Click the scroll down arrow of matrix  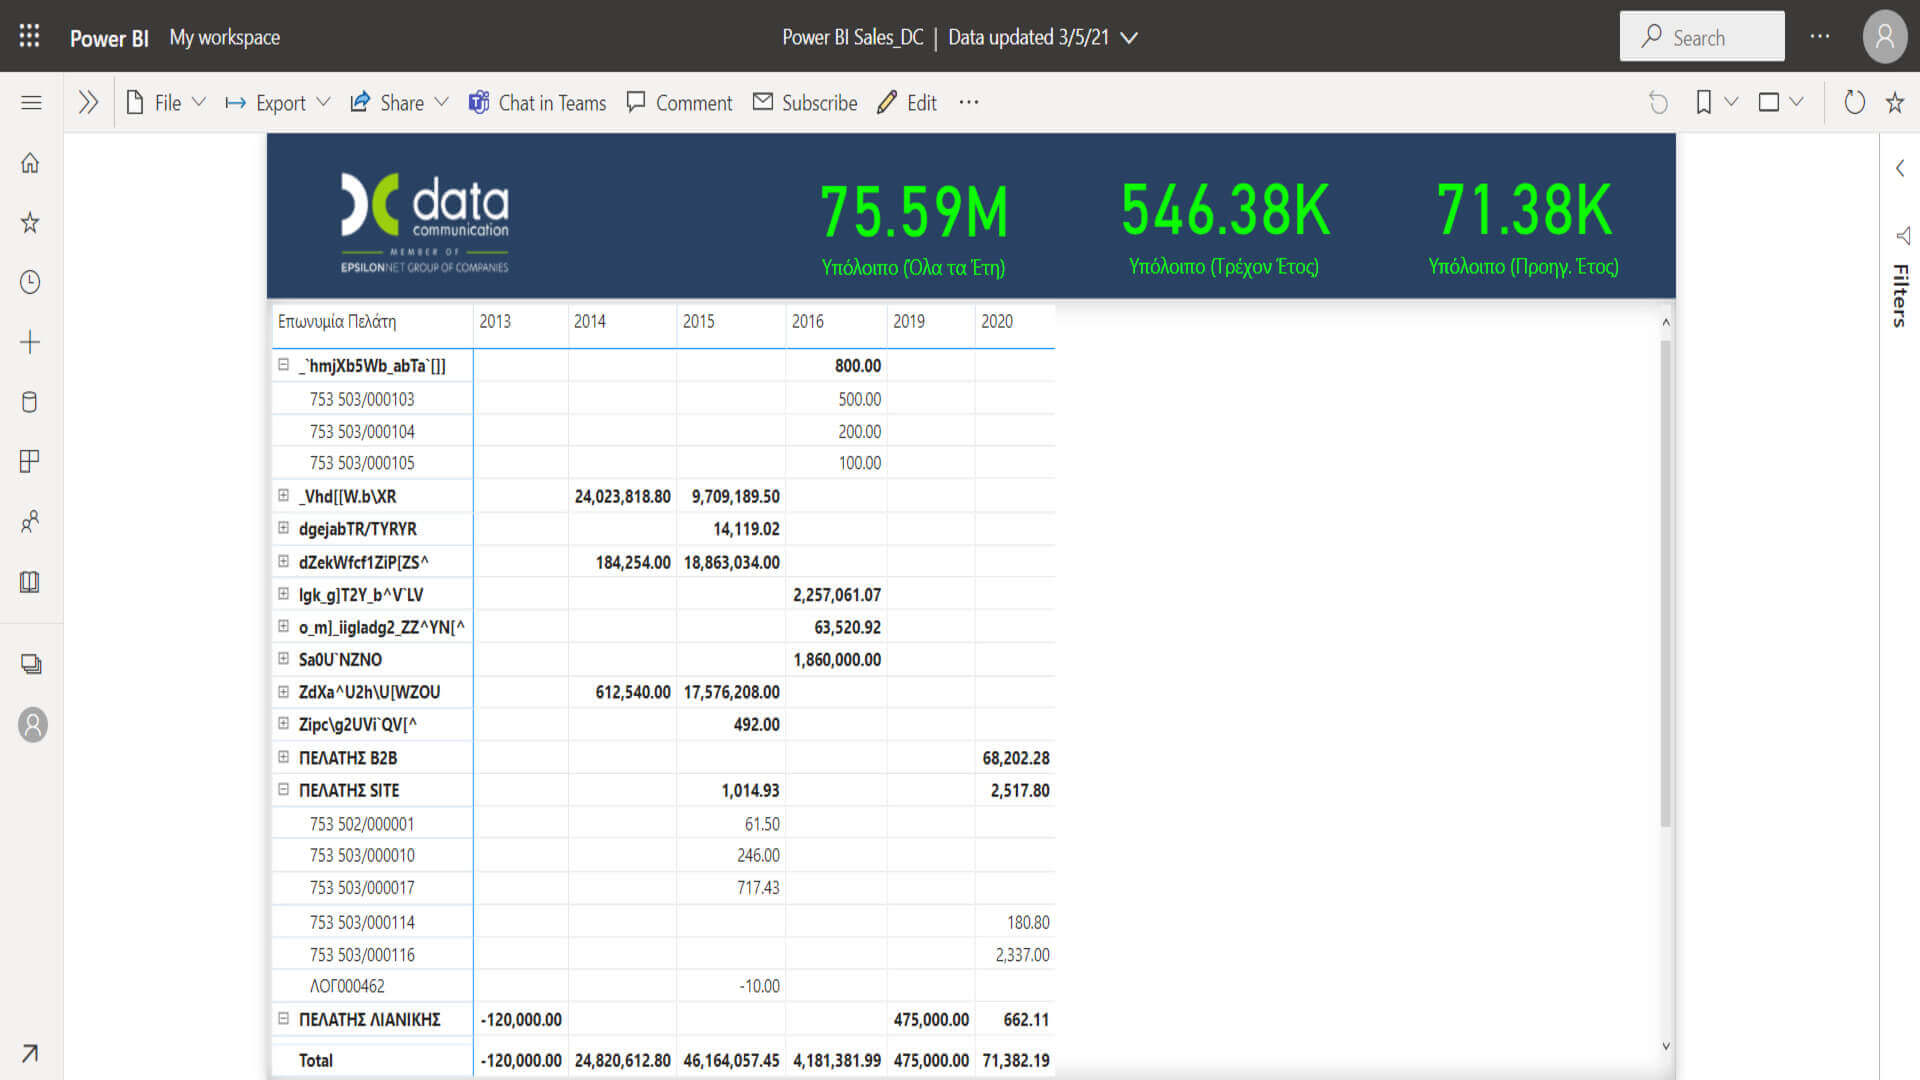coord(1666,1046)
